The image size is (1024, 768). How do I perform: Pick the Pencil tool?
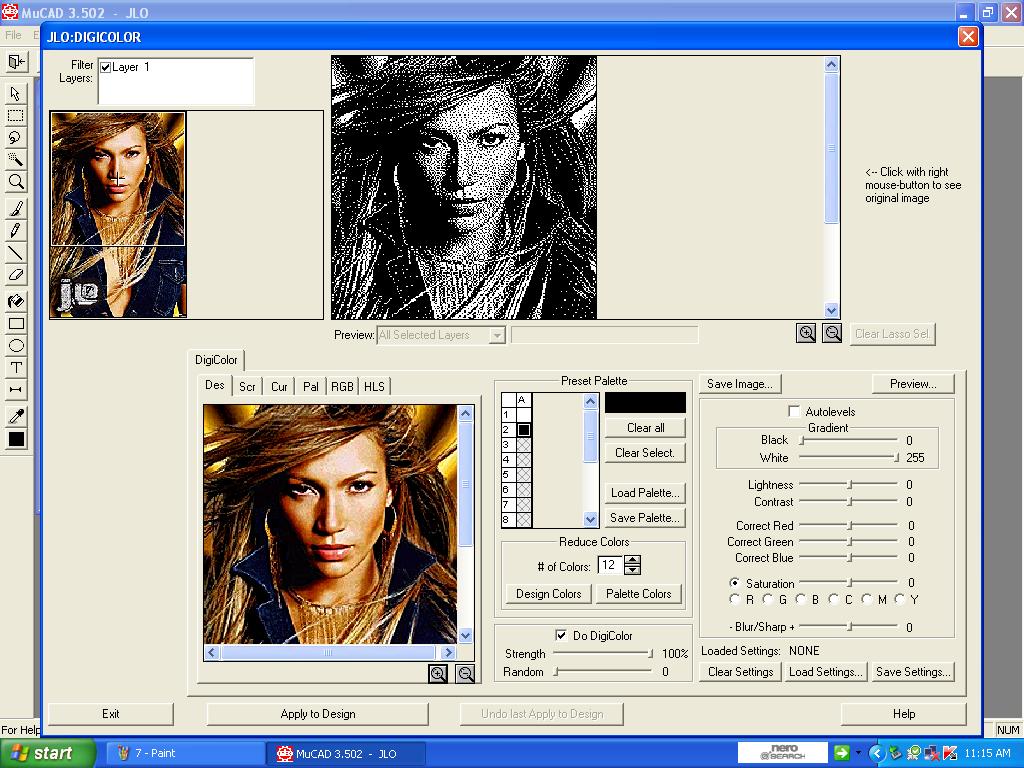coord(14,231)
